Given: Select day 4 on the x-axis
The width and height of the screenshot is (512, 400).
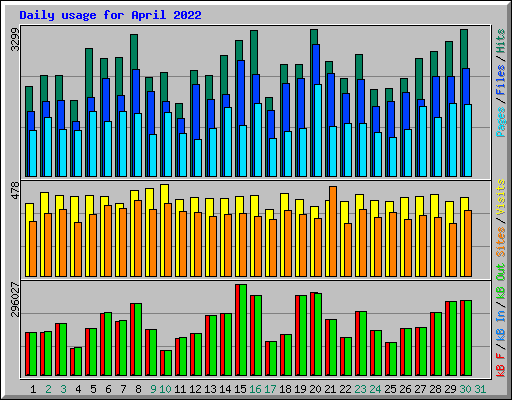Looking at the screenshot, I should point(78,389).
